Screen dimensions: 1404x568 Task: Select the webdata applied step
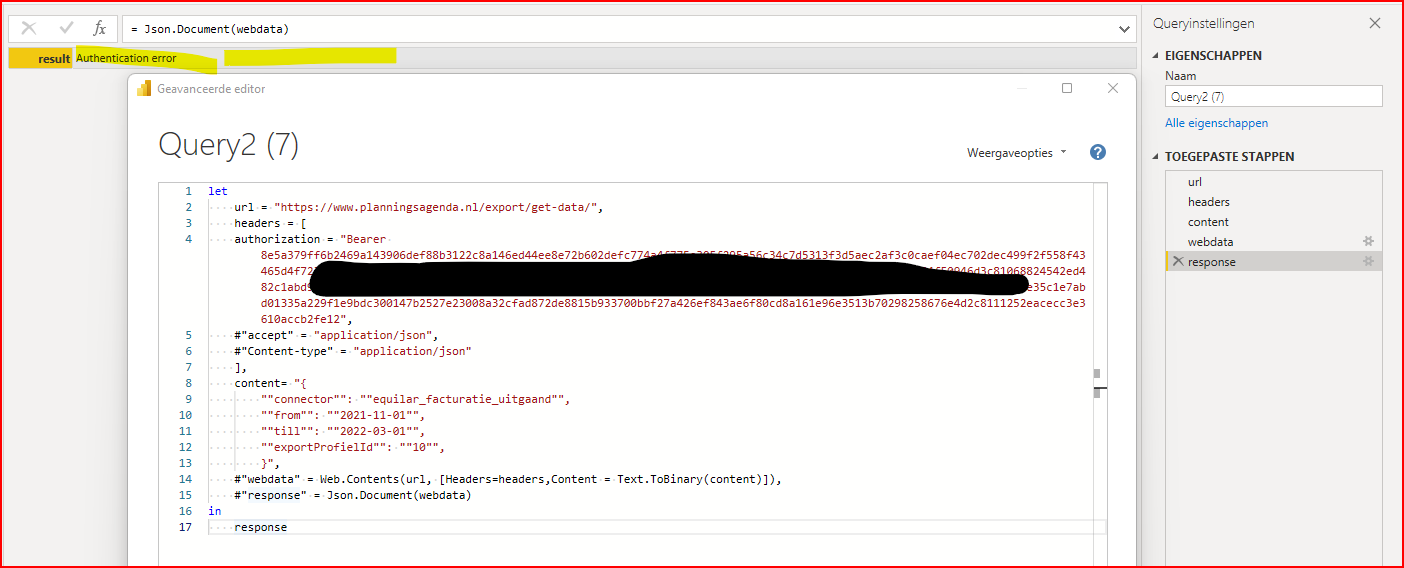coord(1274,242)
